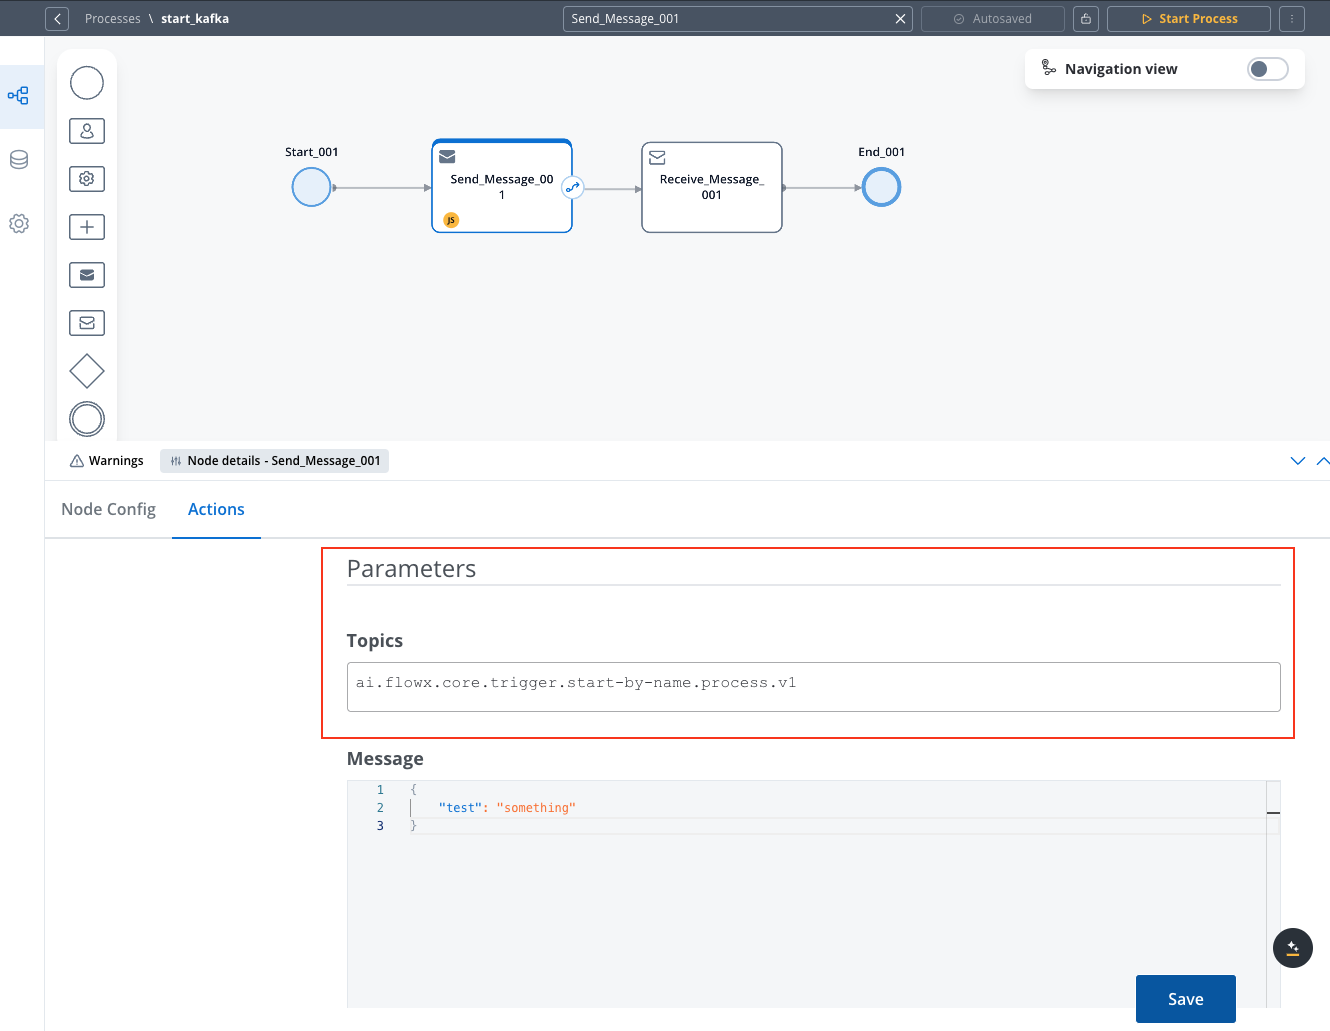Open Node details - Send_Message_001 tab
Viewport: 1330px width, 1031px height.
click(x=275, y=461)
